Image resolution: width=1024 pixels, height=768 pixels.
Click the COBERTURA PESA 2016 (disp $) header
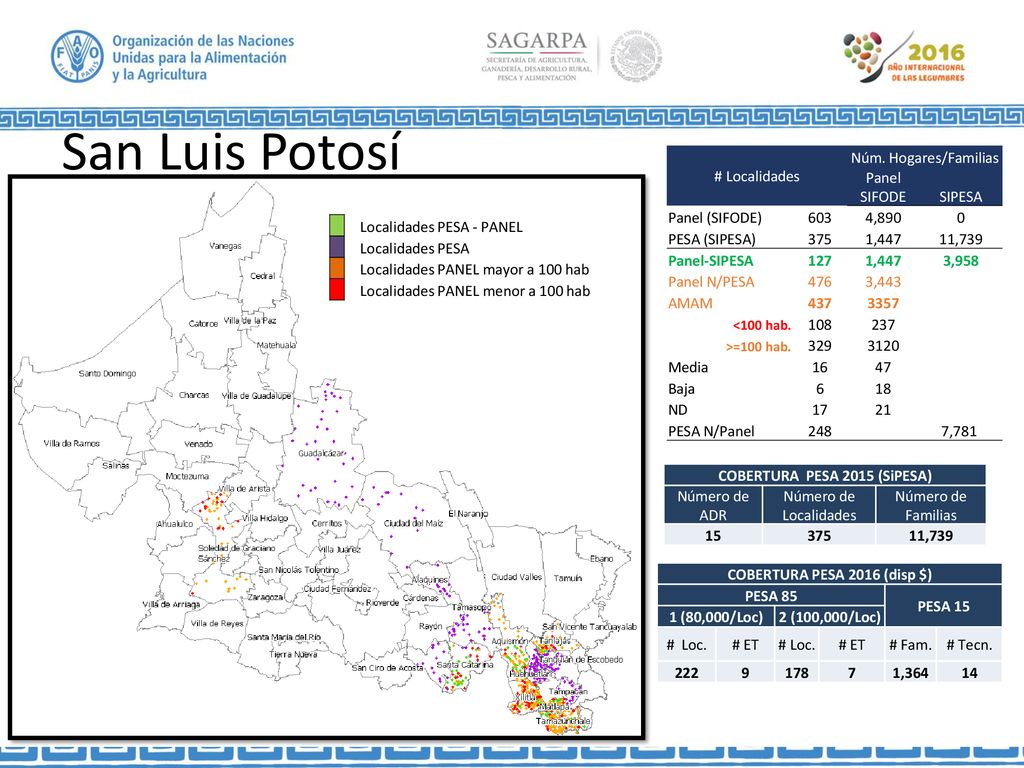[829, 575]
